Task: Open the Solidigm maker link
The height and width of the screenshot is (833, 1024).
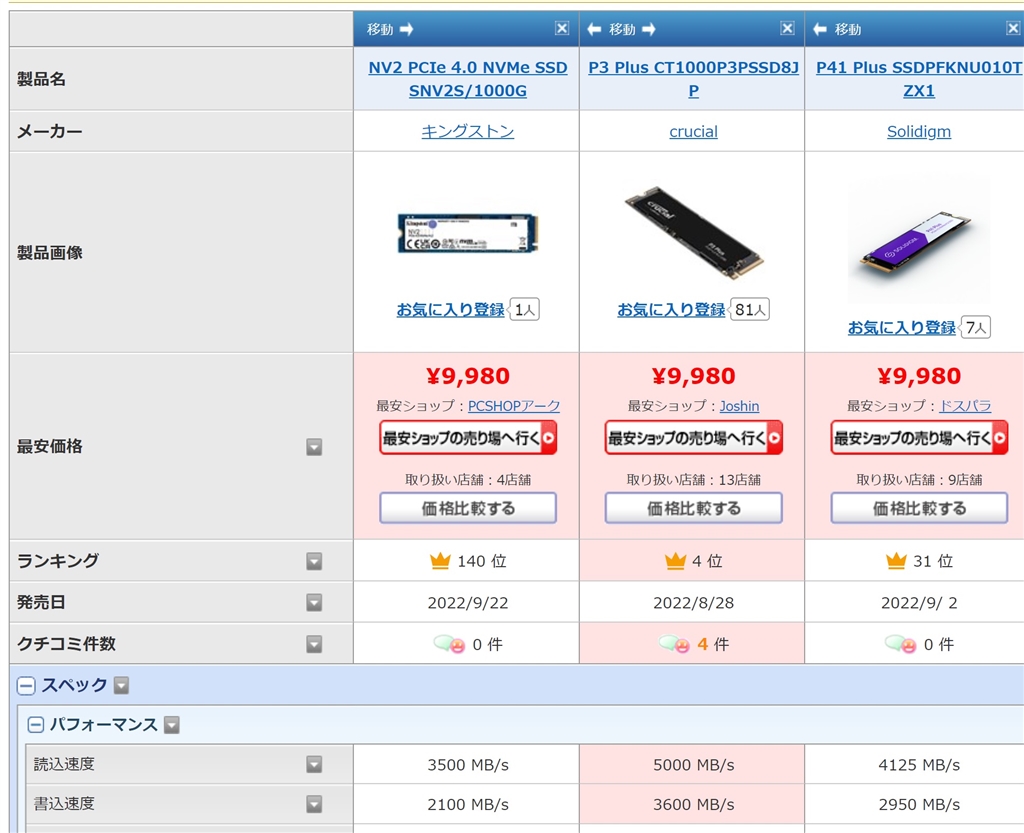Action: click(919, 132)
